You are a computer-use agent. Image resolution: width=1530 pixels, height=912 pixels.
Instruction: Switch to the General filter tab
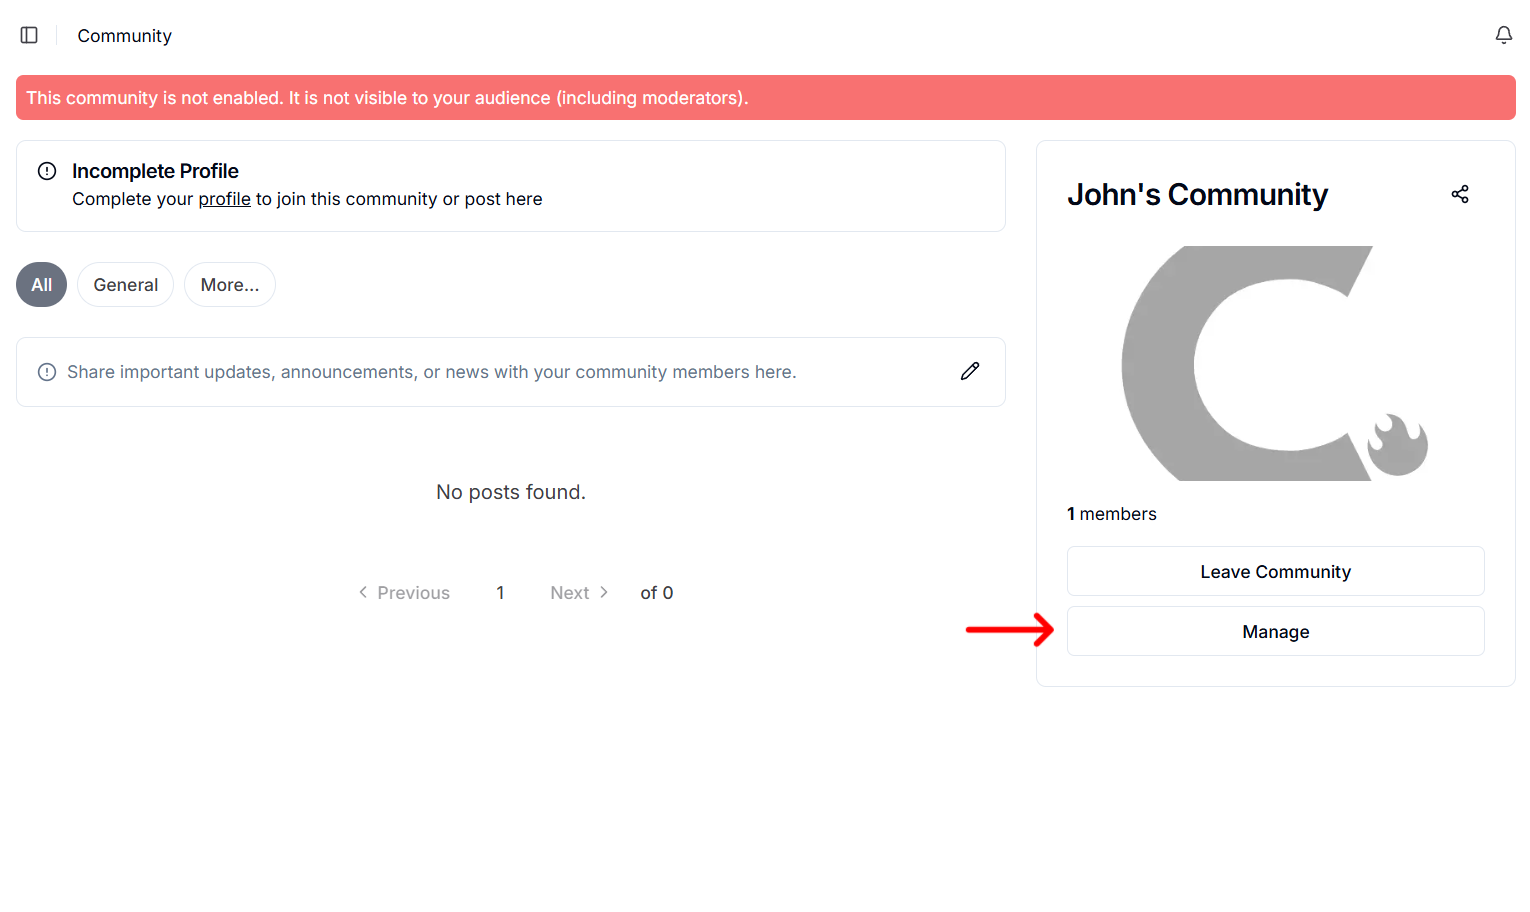pyautogui.click(x=125, y=284)
